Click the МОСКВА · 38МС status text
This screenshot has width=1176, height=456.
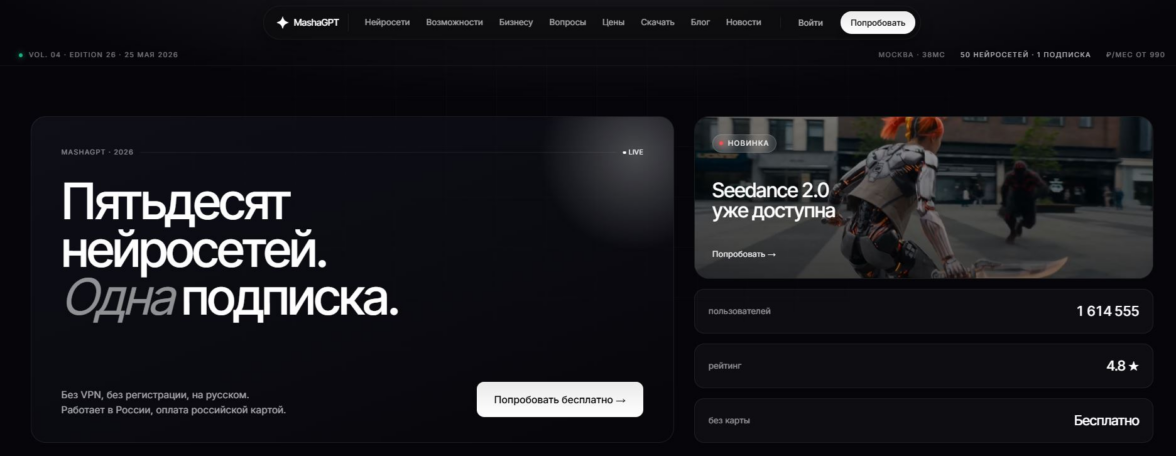pyautogui.click(x=911, y=55)
